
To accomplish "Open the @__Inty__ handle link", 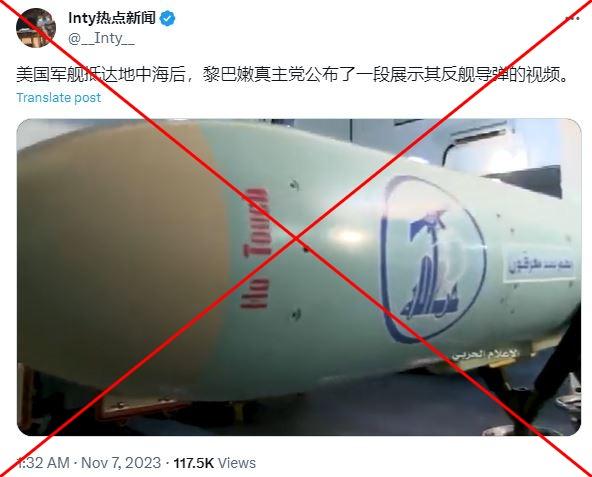I will click(101, 38).
